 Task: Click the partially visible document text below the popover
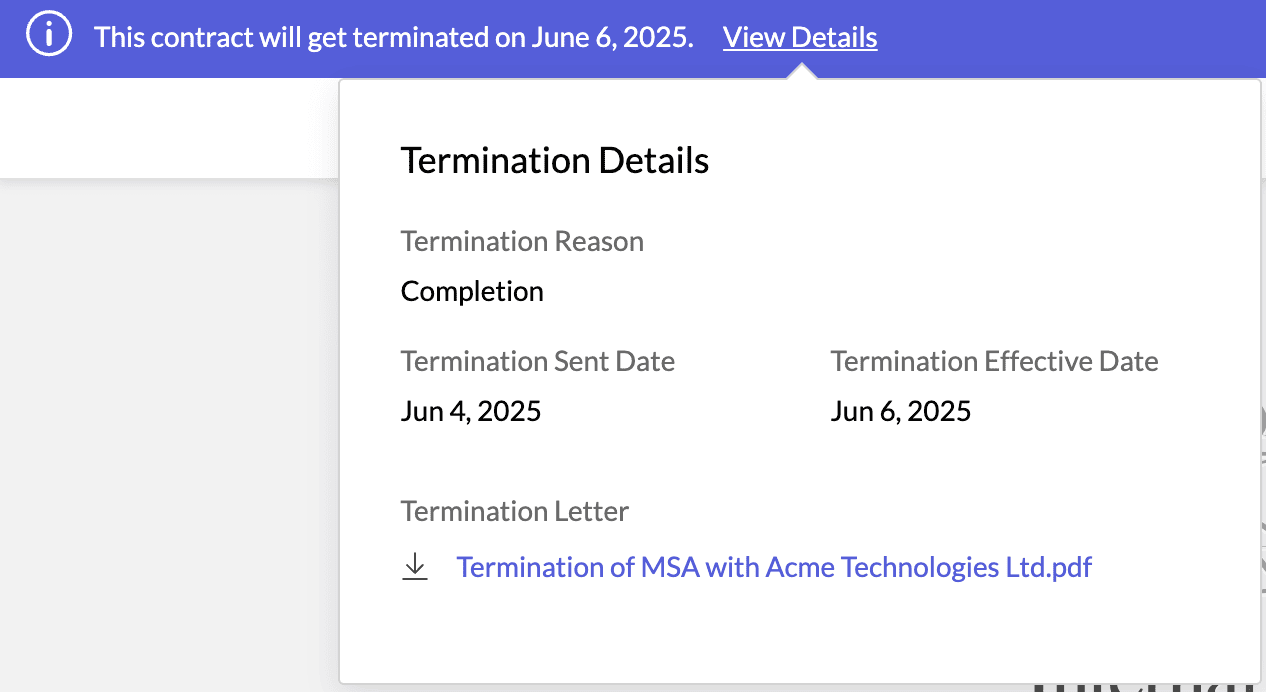(x=1145, y=688)
